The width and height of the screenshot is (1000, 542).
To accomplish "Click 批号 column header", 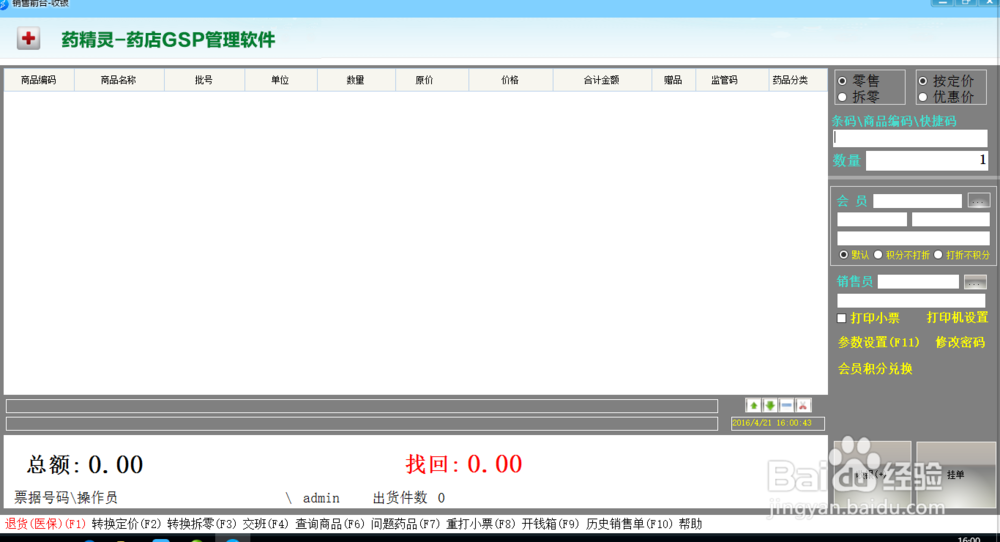I will pos(204,80).
